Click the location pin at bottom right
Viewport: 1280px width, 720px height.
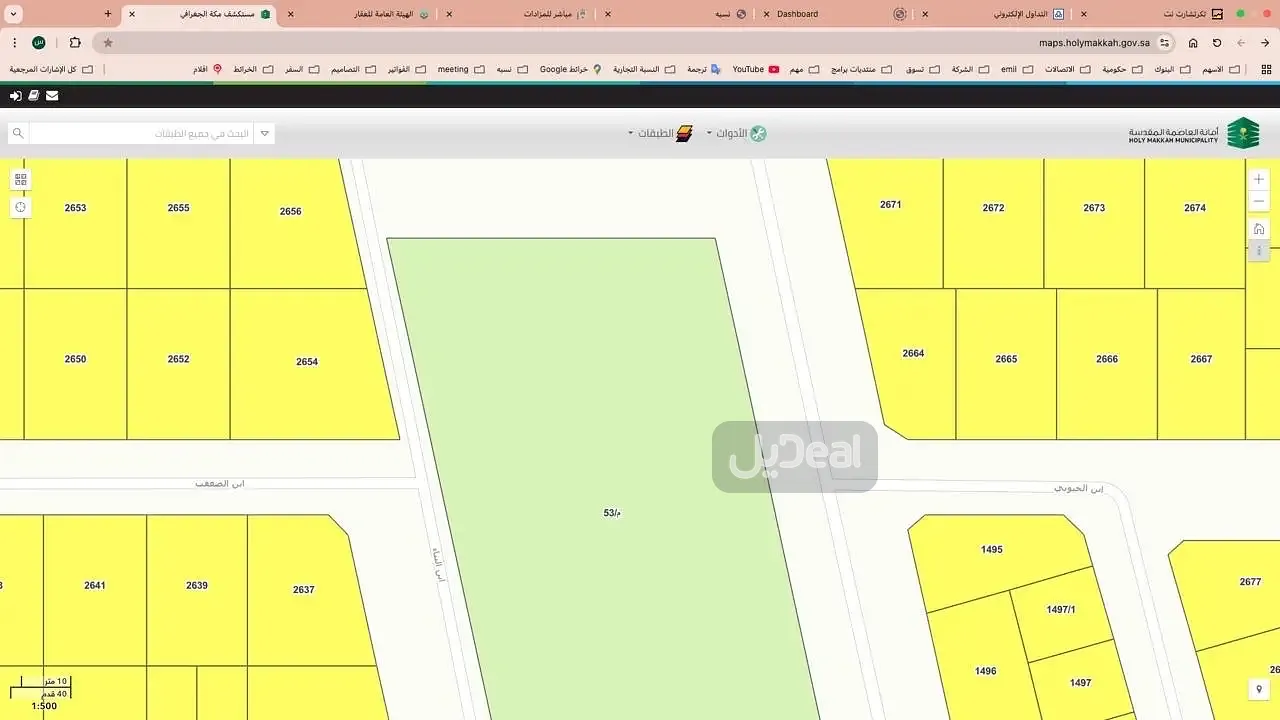pos(1259,689)
